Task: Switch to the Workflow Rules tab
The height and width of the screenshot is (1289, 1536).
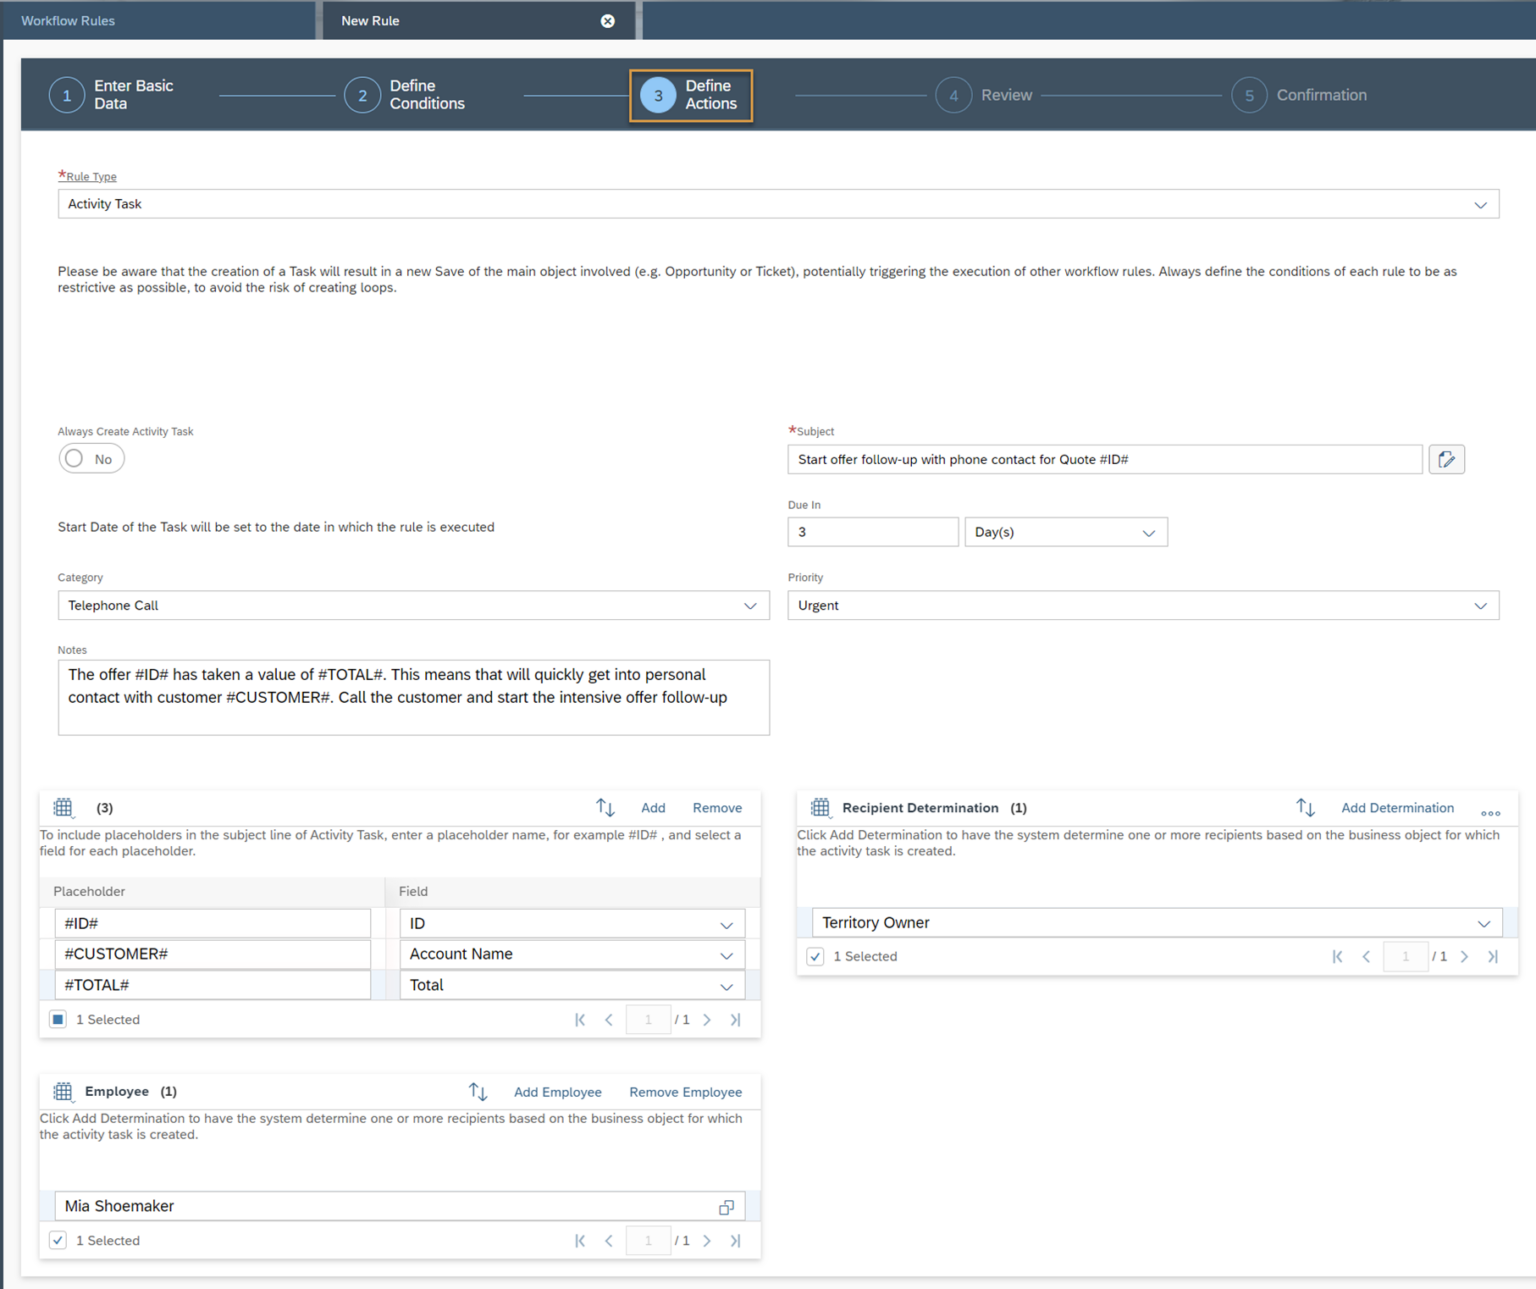Action: pyautogui.click(x=67, y=20)
